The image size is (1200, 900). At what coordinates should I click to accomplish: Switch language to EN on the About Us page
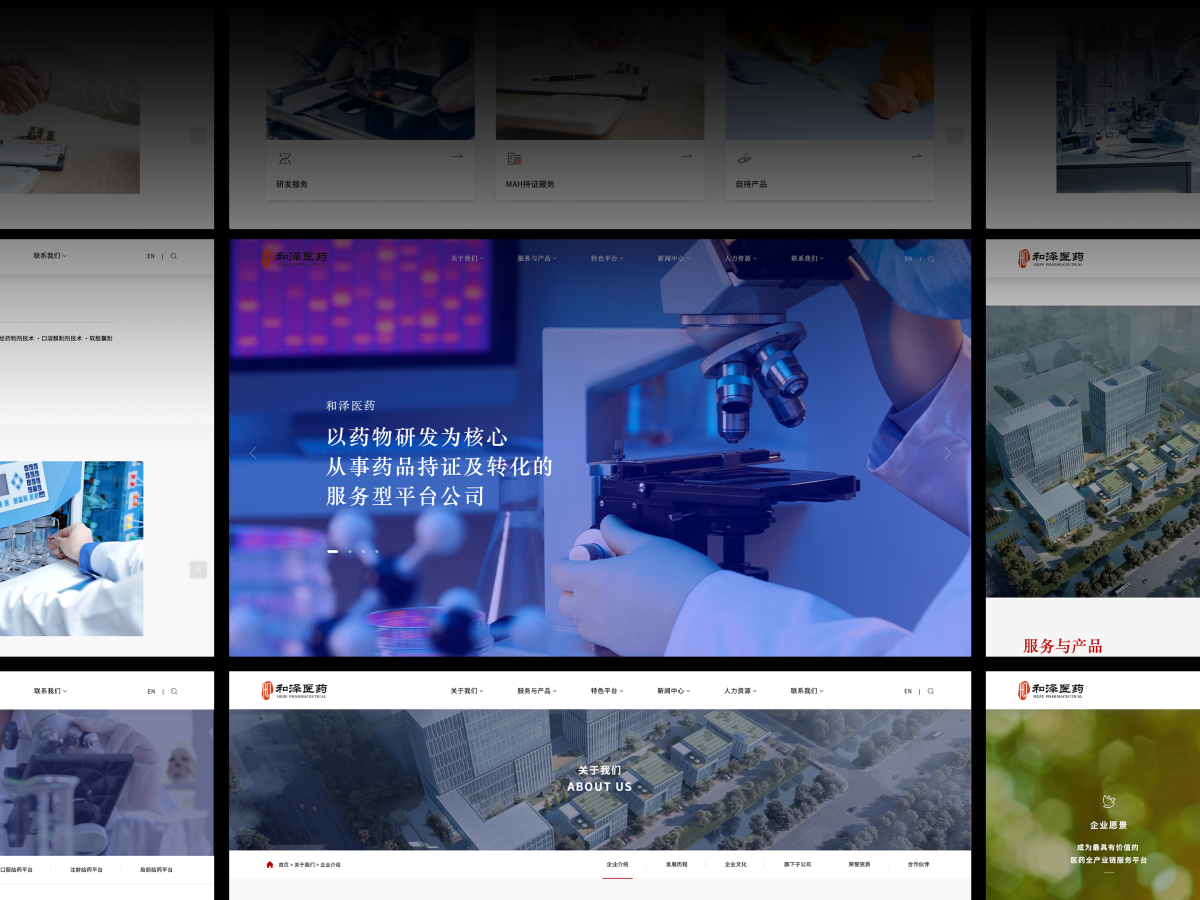pyautogui.click(x=908, y=691)
